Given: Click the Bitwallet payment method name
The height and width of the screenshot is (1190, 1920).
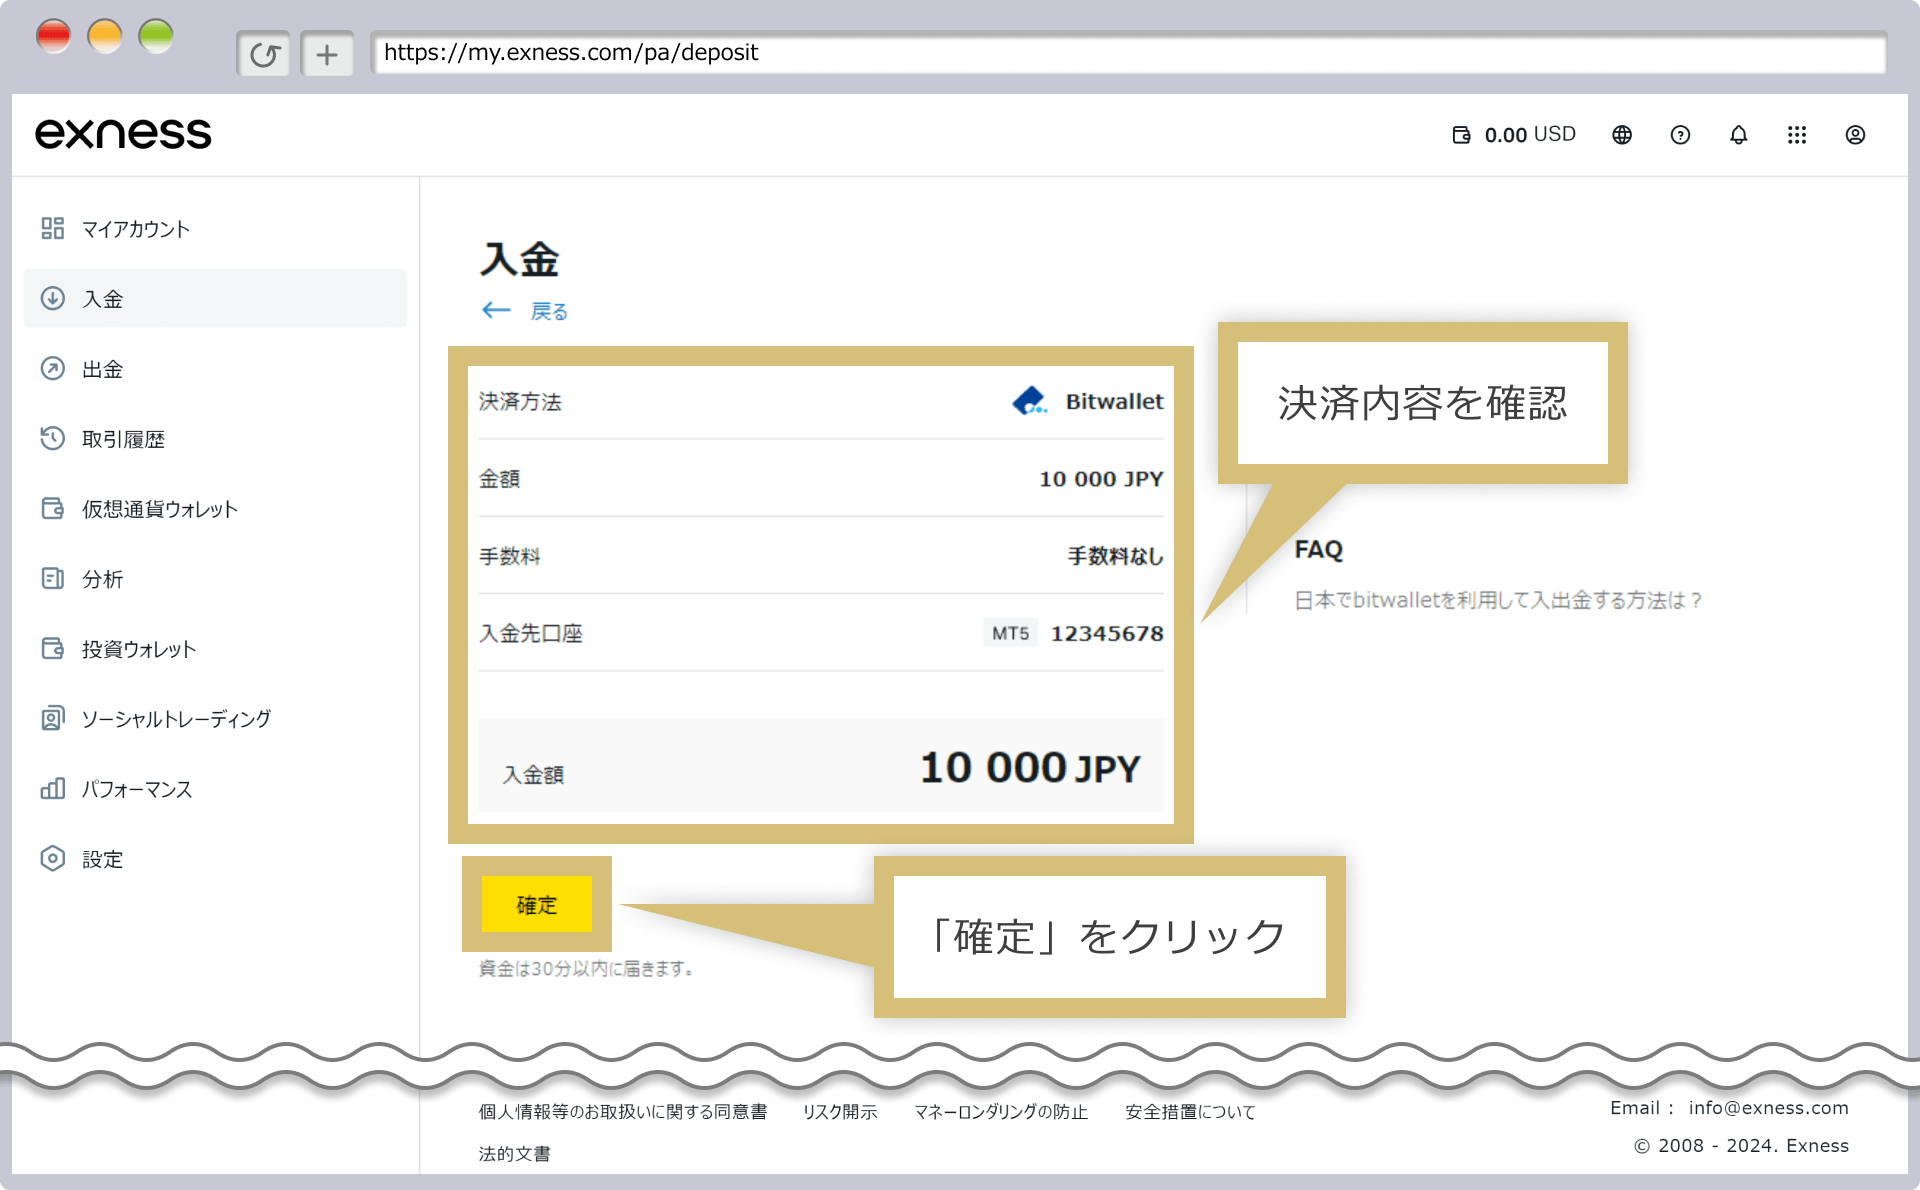Looking at the screenshot, I should pyautogui.click(x=1115, y=401).
